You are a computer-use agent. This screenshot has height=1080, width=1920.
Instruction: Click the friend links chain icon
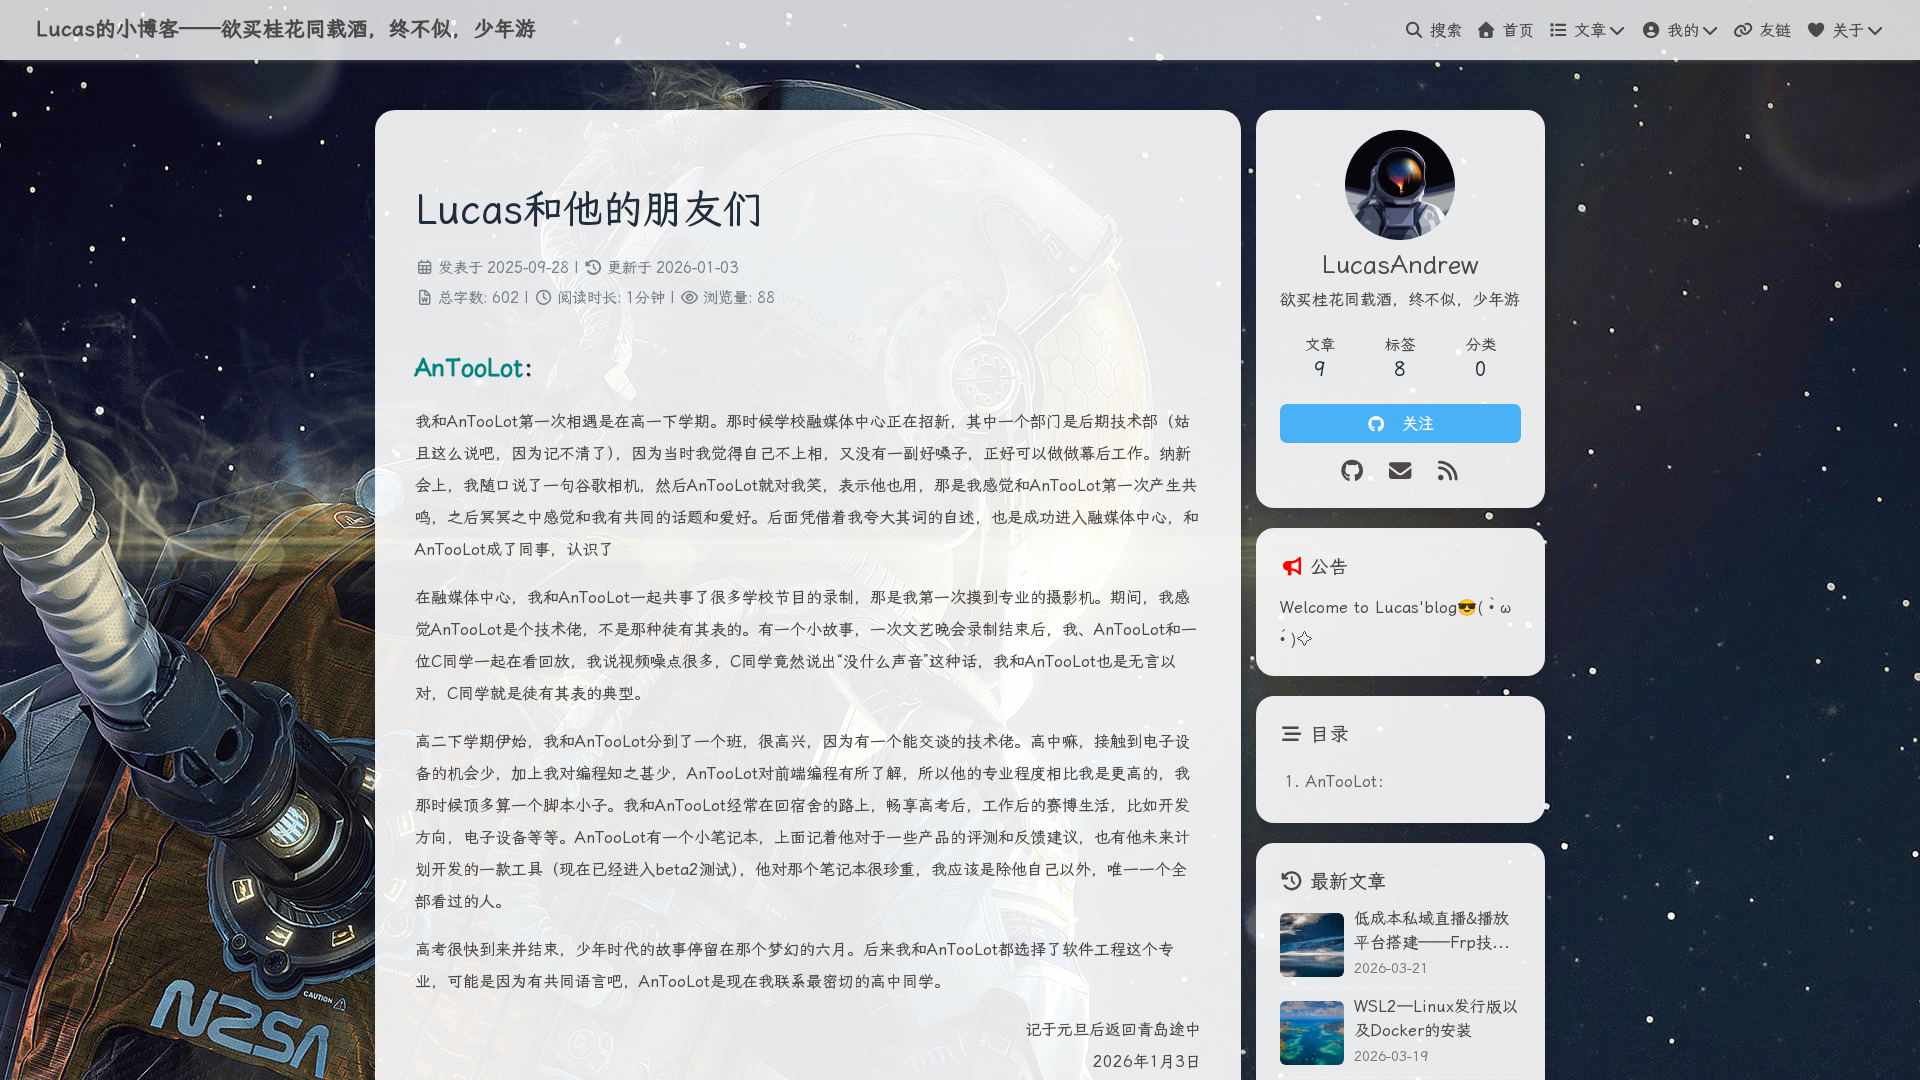1743,30
